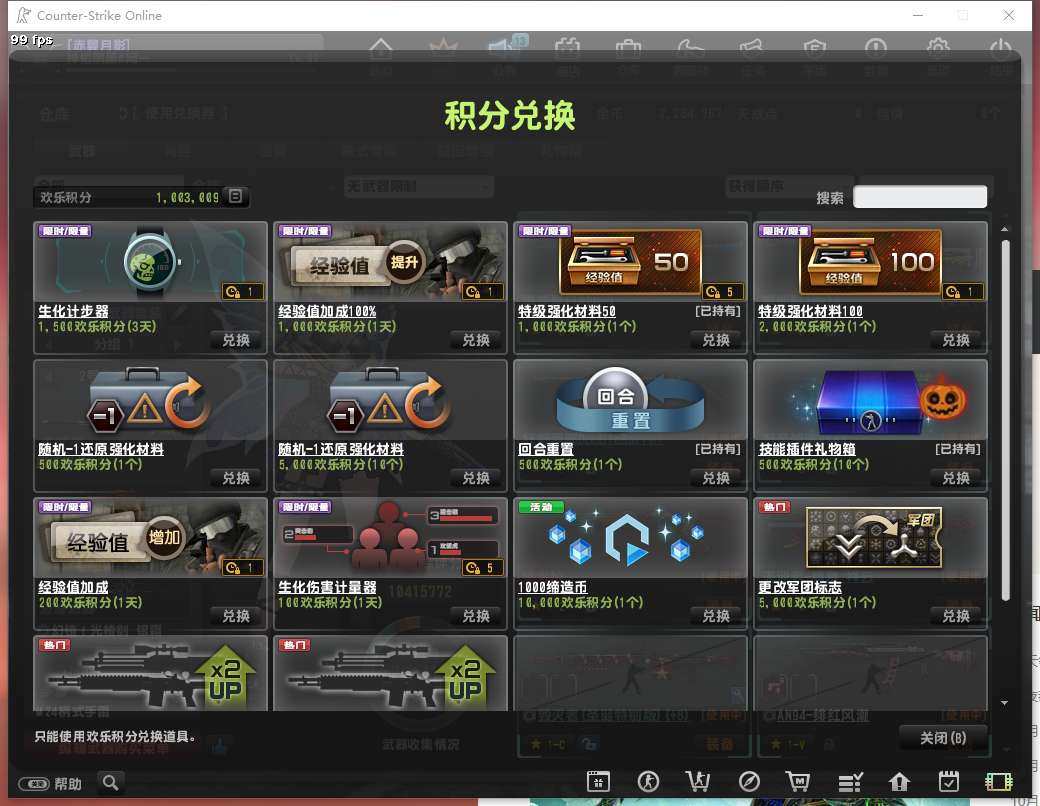Click the list icon beside 欢乐积分 balance
This screenshot has height=806, width=1040.
(235, 196)
